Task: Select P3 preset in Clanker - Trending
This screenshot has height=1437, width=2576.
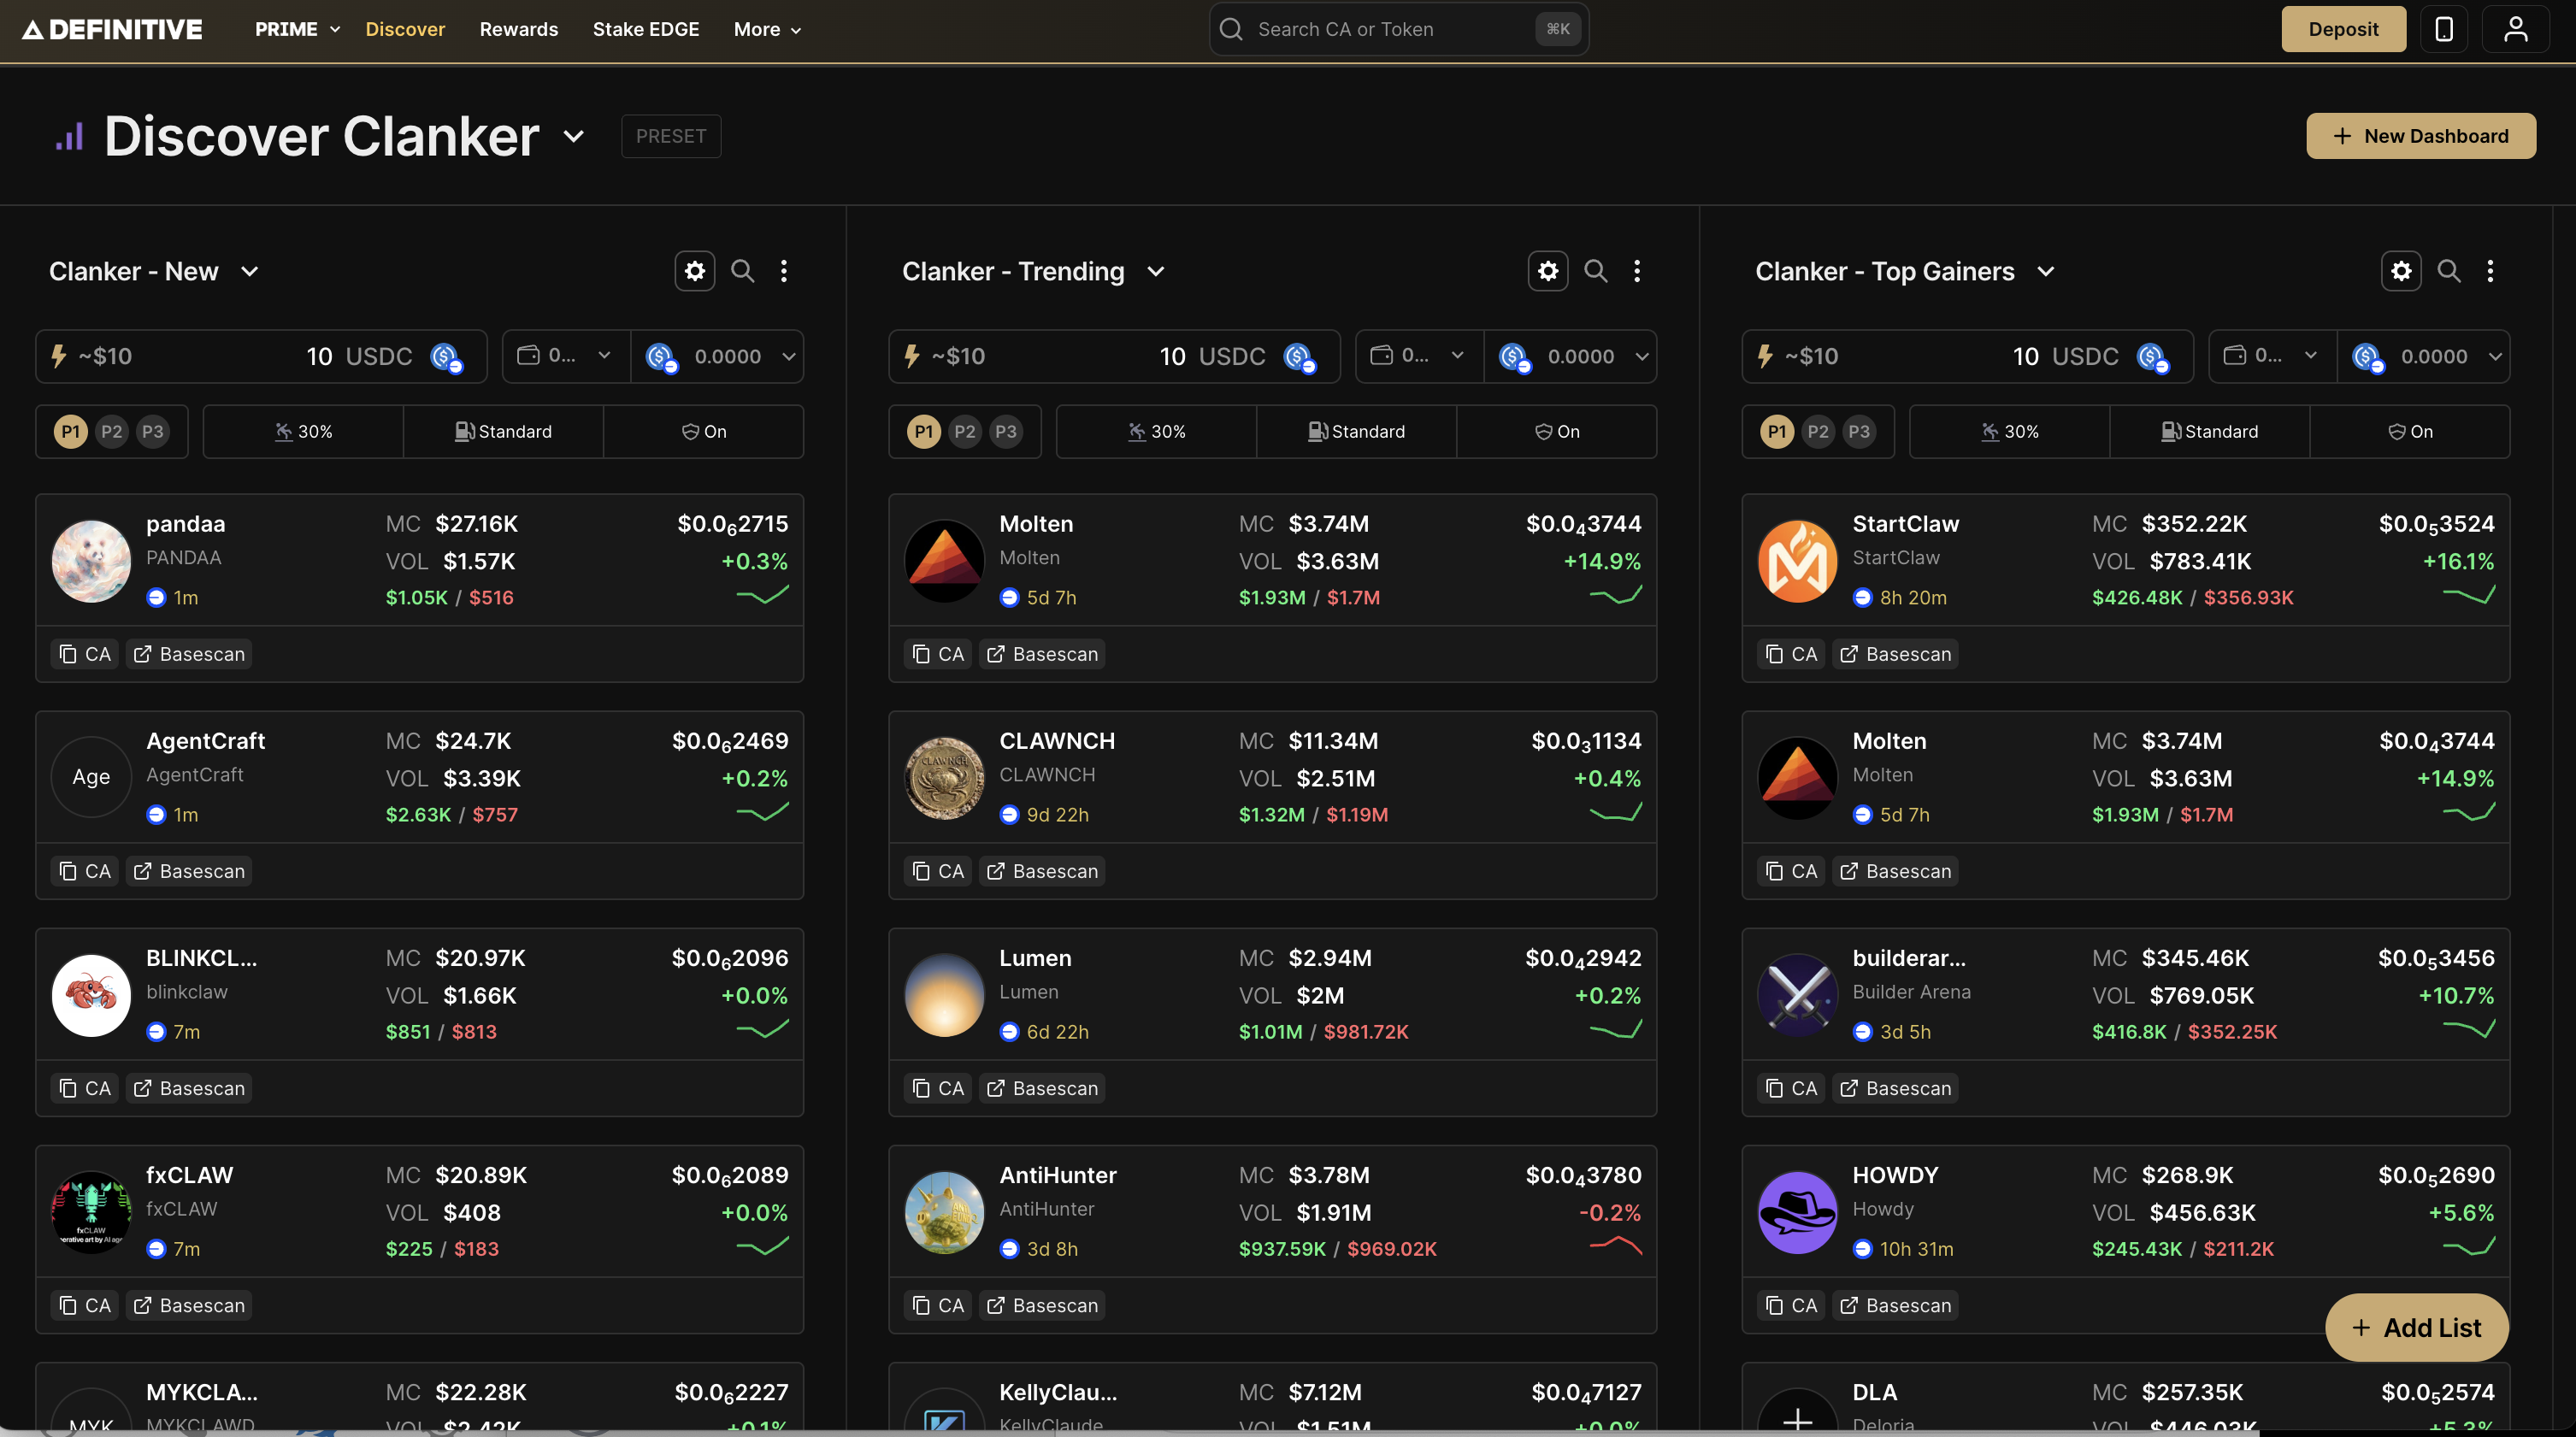Action: (1005, 432)
